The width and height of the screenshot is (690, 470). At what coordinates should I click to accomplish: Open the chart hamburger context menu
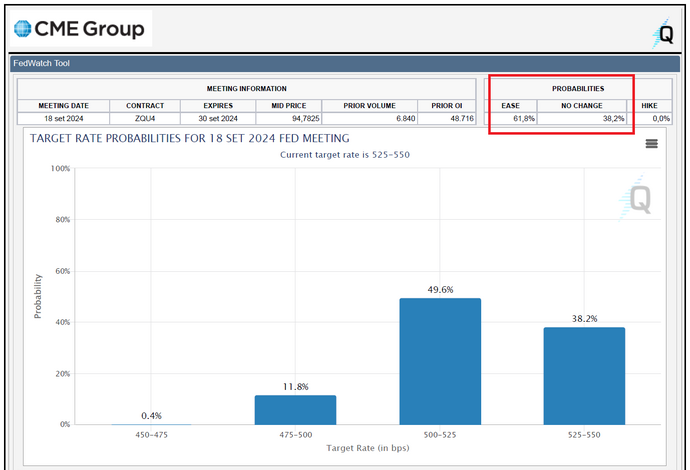[x=652, y=144]
